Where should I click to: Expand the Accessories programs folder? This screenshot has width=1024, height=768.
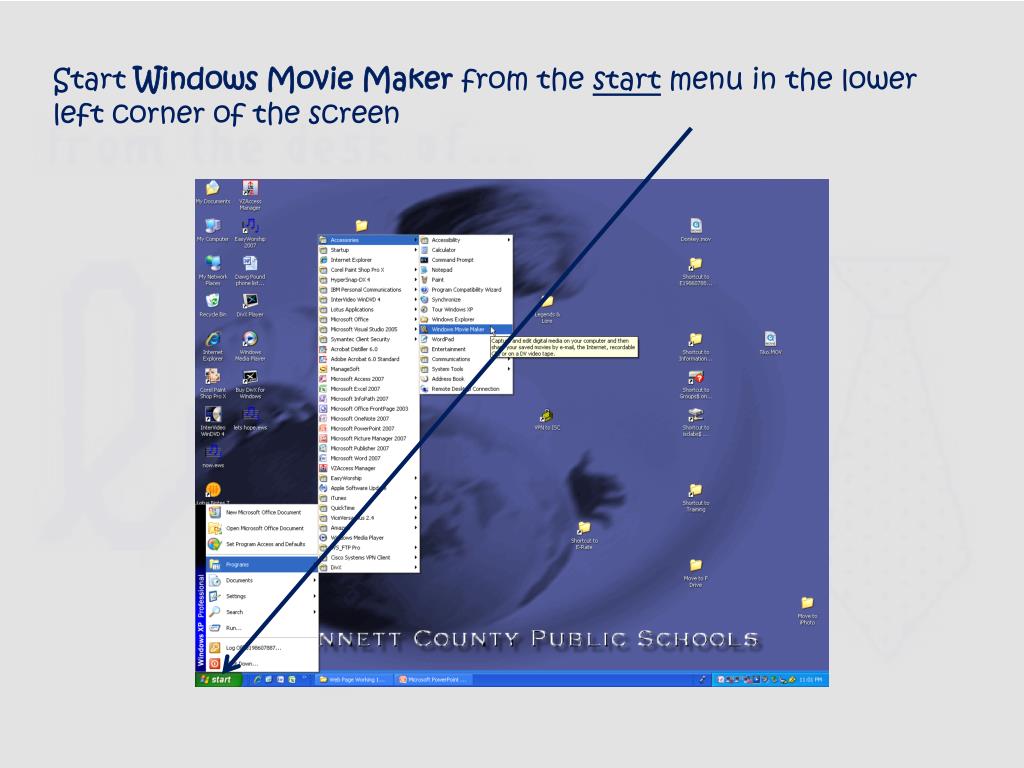point(368,240)
